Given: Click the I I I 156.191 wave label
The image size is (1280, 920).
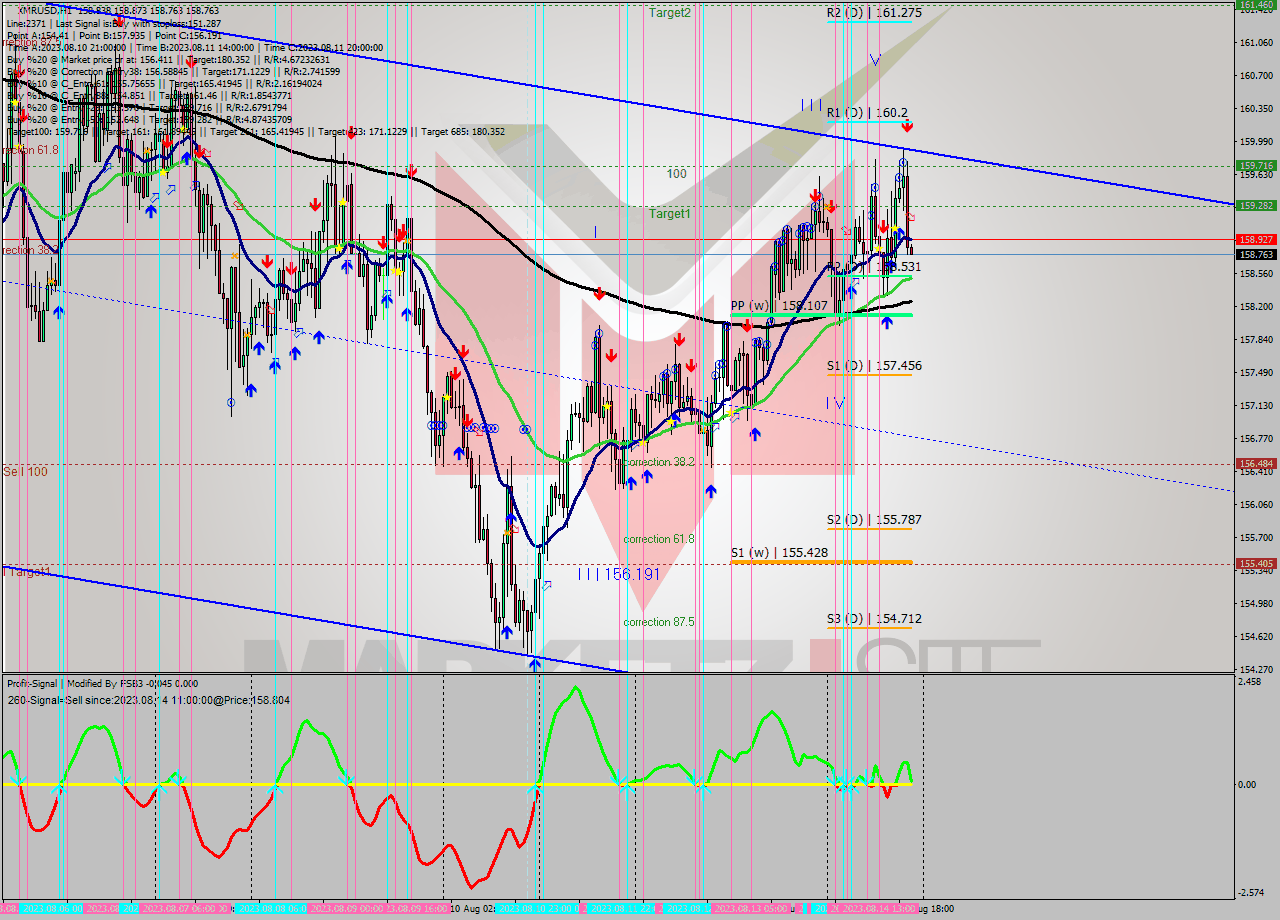Looking at the screenshot, I should [x=618, y=574].
